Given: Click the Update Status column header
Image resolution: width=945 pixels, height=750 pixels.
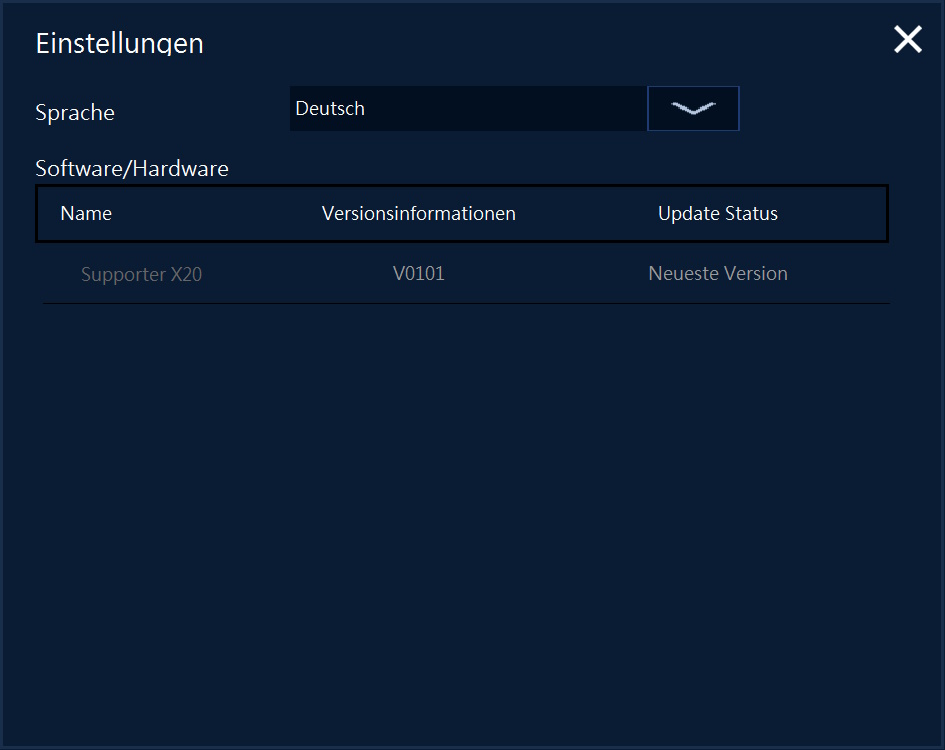Looking at the screenshot, I should click(x=717, y=214).
